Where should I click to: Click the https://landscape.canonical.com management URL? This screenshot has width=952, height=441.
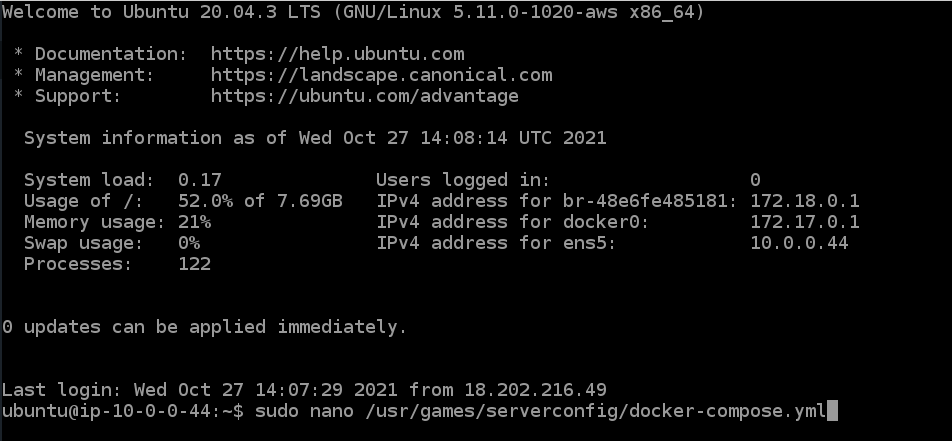[x=382, y=75]
